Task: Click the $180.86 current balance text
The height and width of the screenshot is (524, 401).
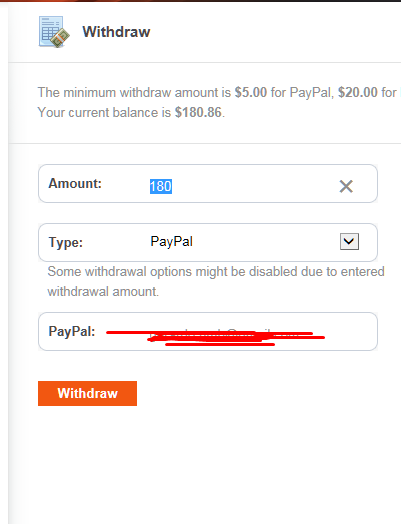Action: point(198,112)
